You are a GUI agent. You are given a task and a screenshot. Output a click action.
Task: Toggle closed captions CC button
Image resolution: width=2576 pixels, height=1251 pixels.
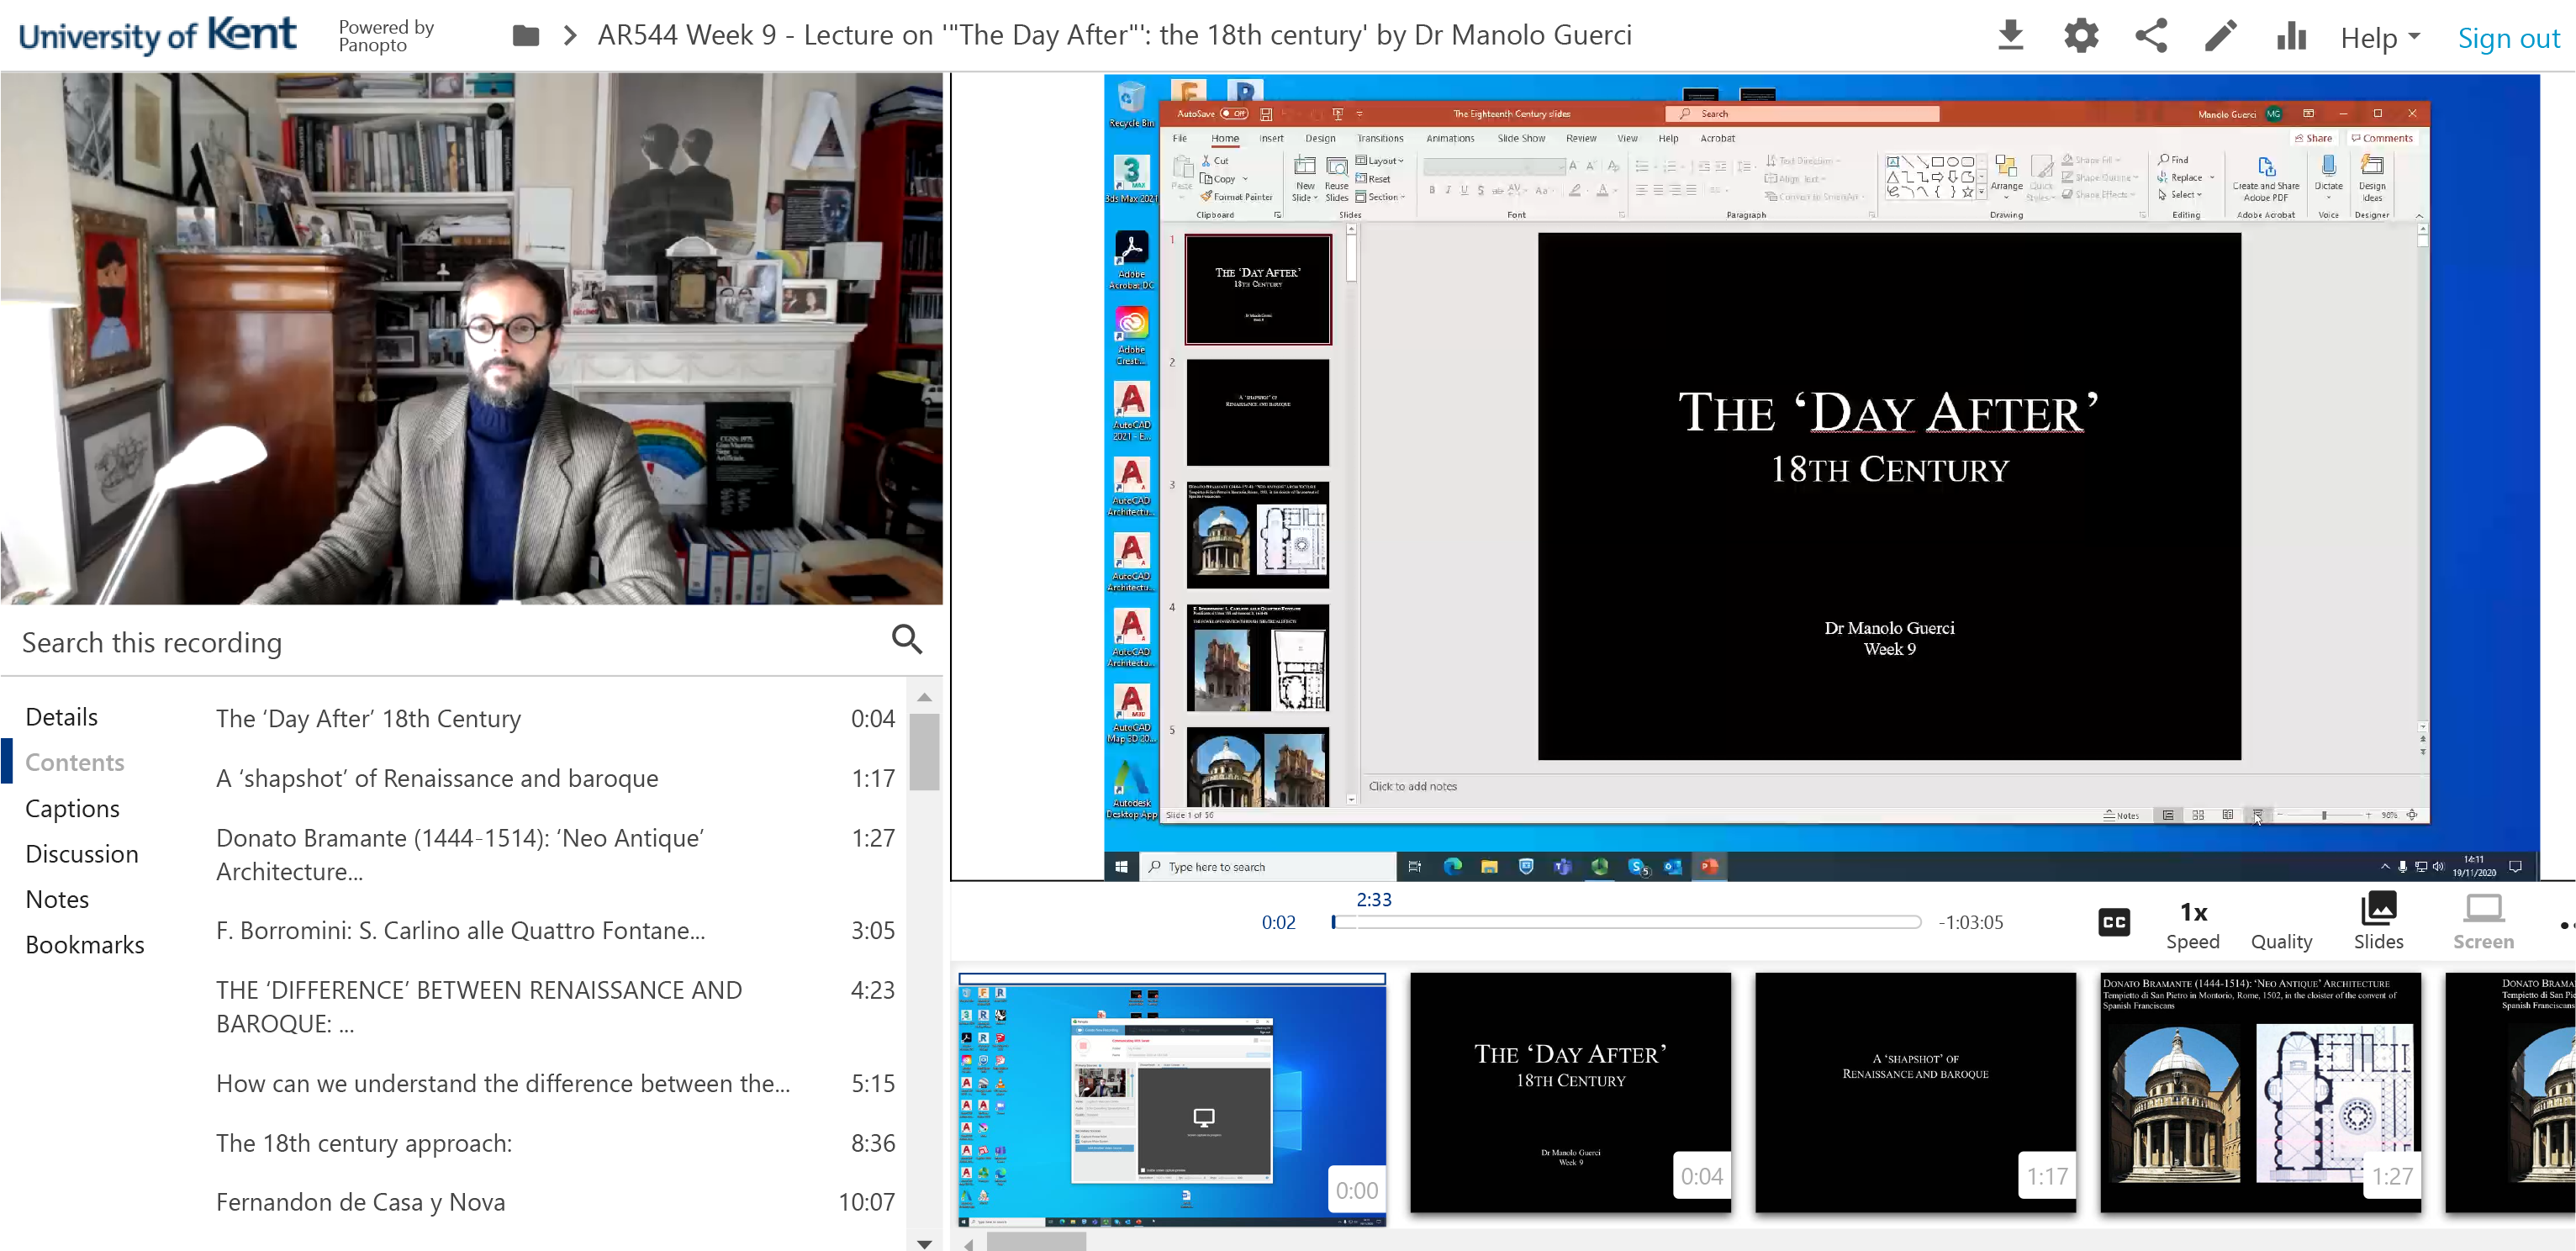[x=2114, y=922]
